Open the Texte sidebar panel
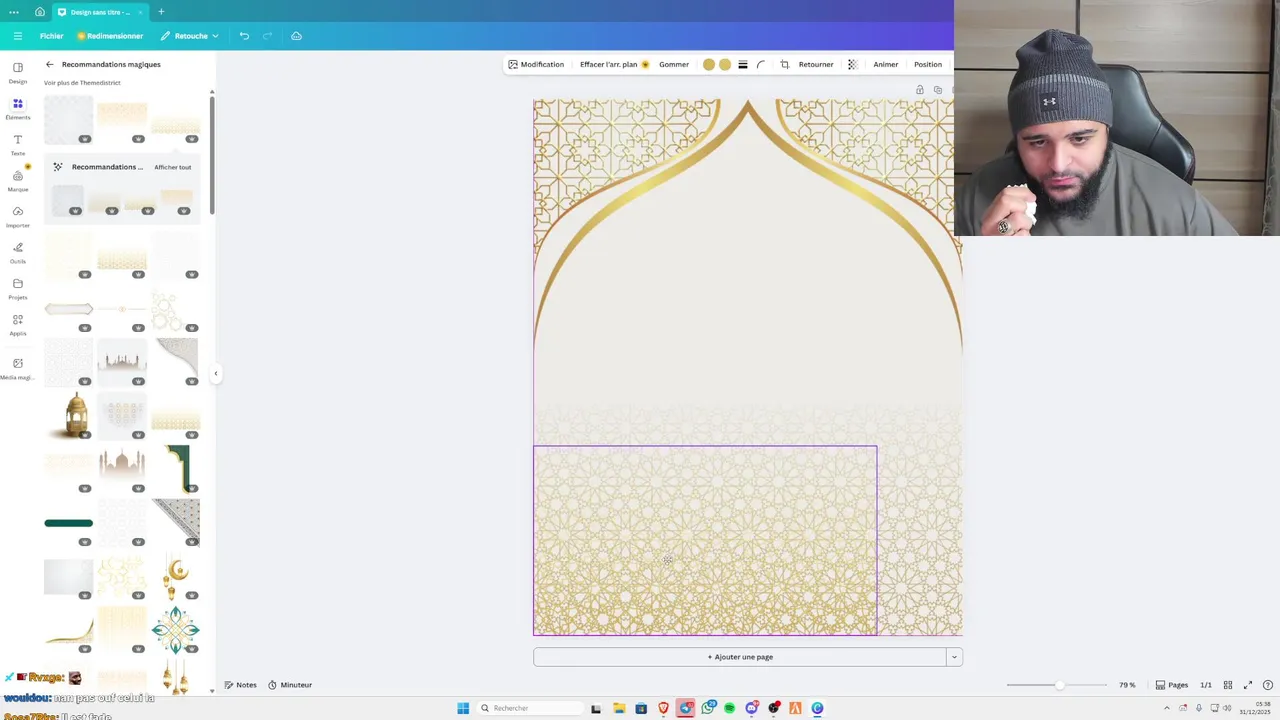This screenshot has height=720, width=1280. tap(18, 144)
